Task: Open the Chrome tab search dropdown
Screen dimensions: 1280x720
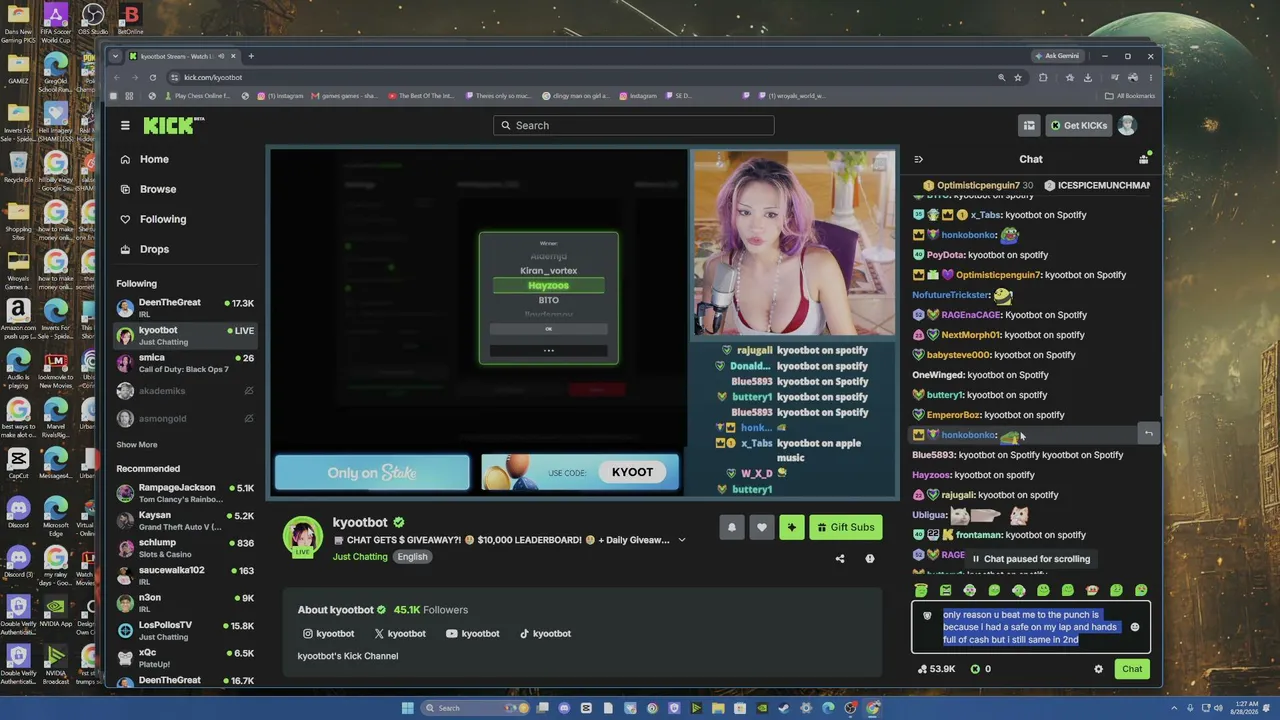Action: coord(116,56)
